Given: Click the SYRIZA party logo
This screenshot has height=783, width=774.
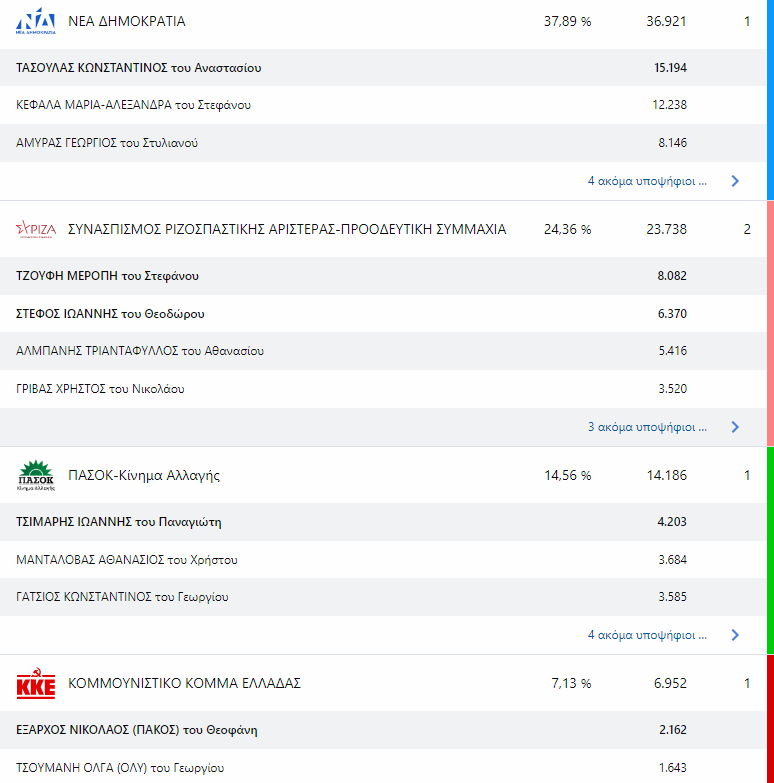Looking at the screenshot, I should 35,229.
